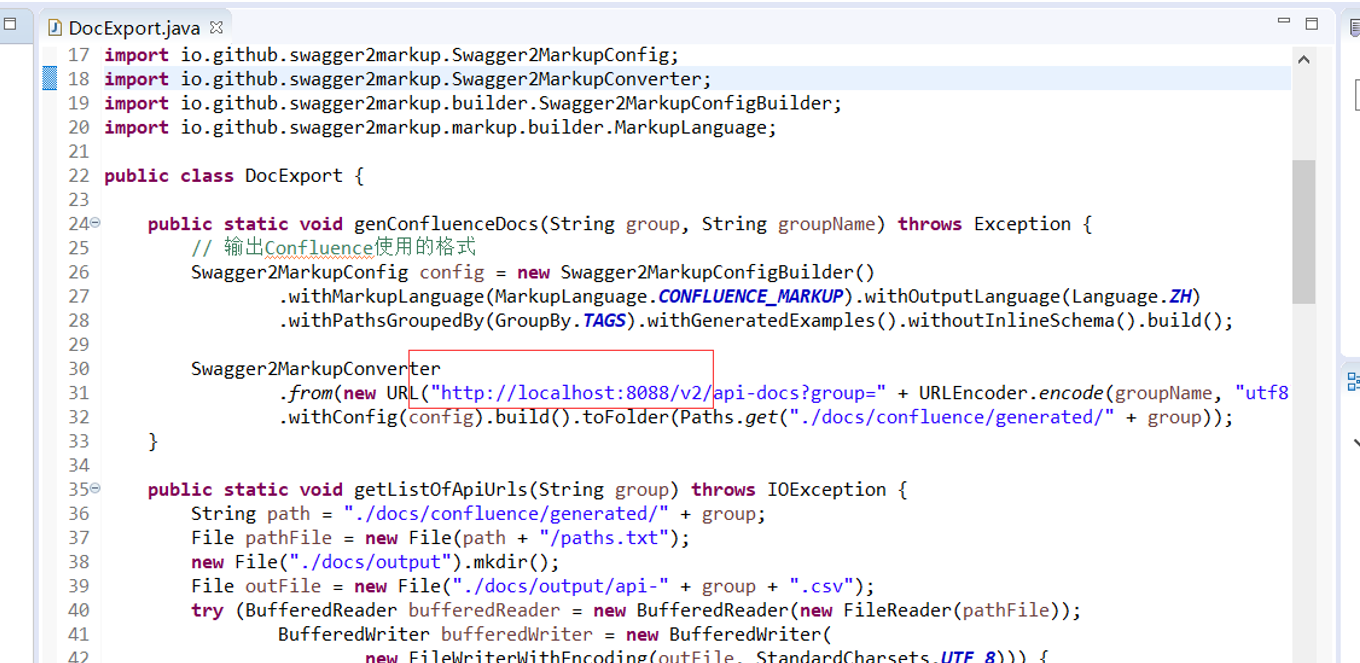
Task: Click the blue marker beside line 18
Action: [x=49, y=79]
